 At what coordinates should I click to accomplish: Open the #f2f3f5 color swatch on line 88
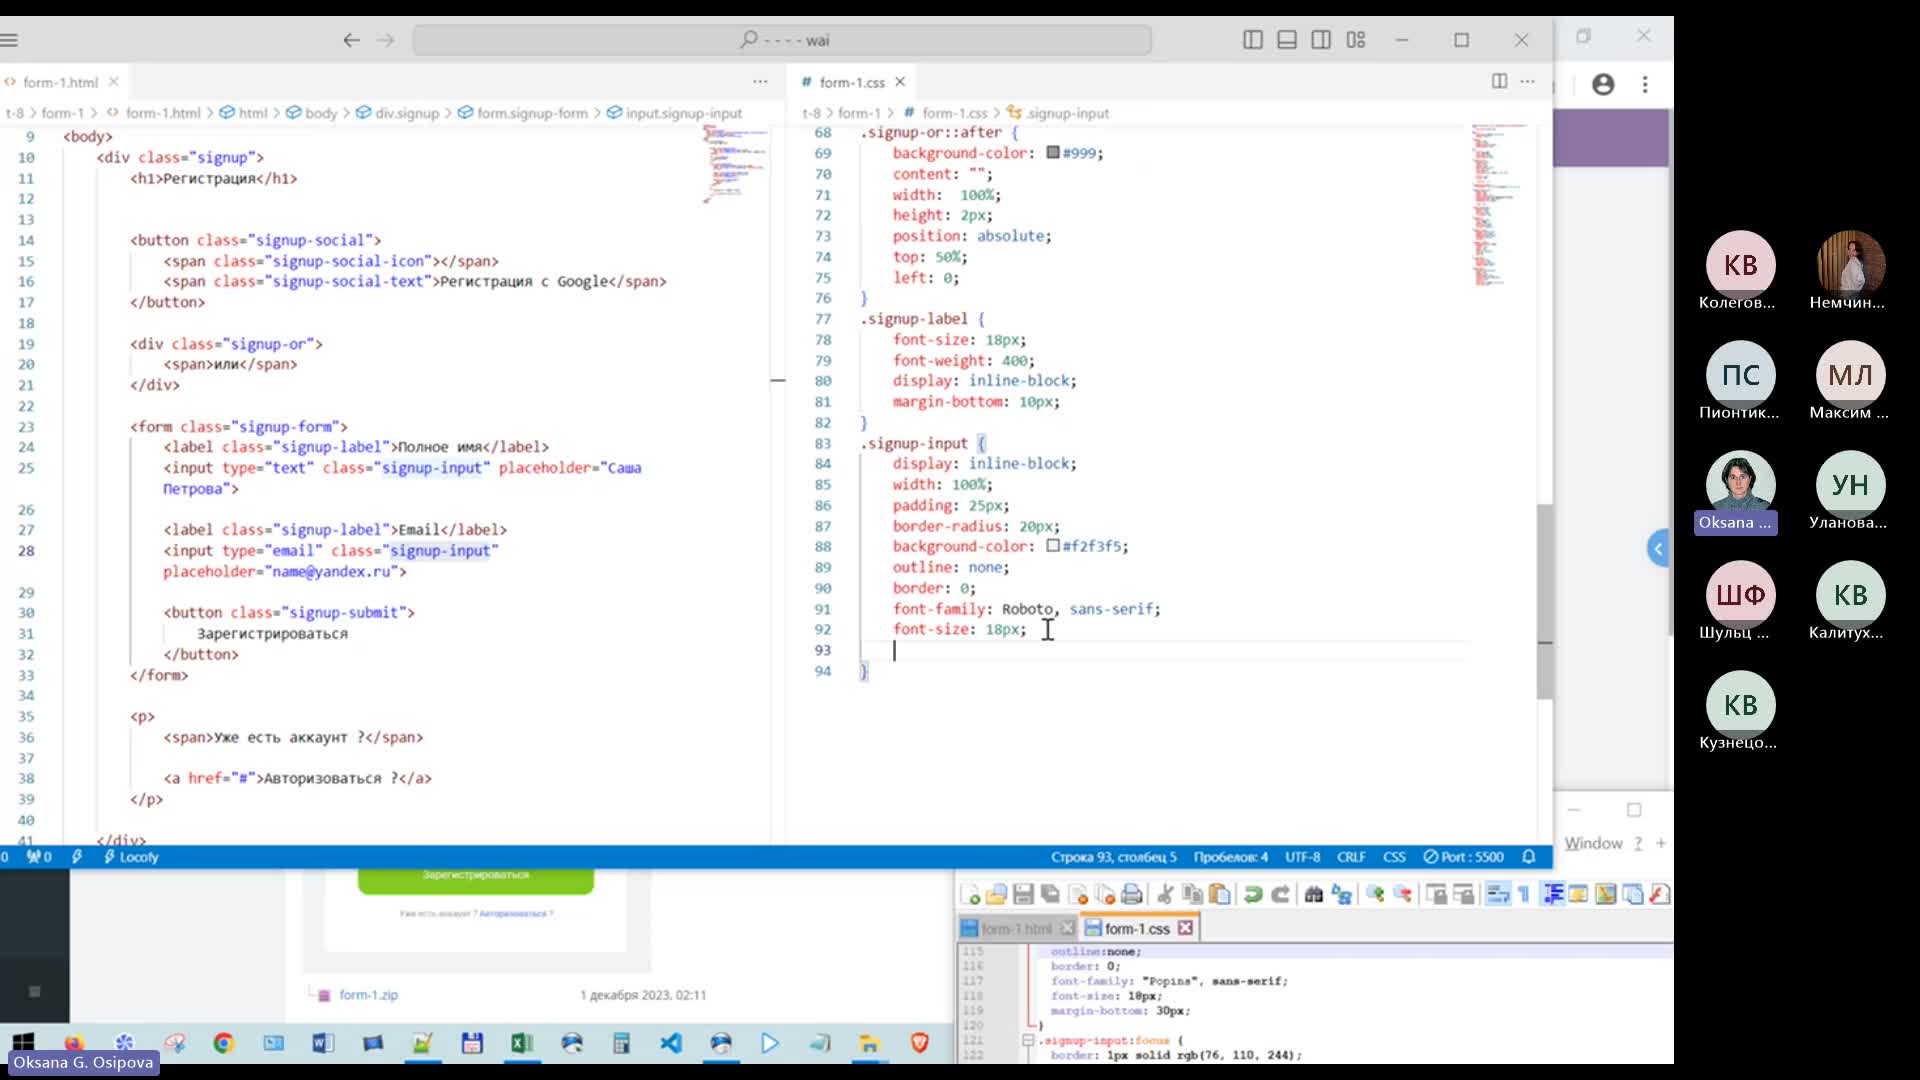point(1053,546)
